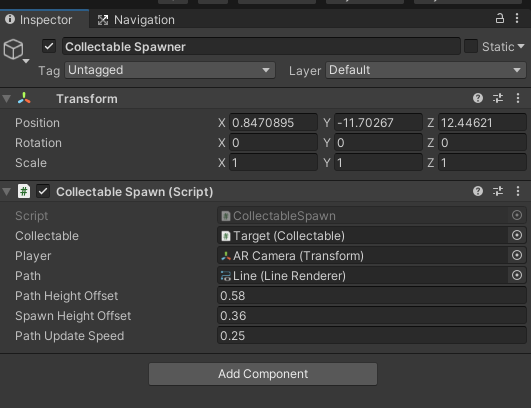Edit Position Z field
The width and height of the screenshot is (531, 408).
point(482,123)
